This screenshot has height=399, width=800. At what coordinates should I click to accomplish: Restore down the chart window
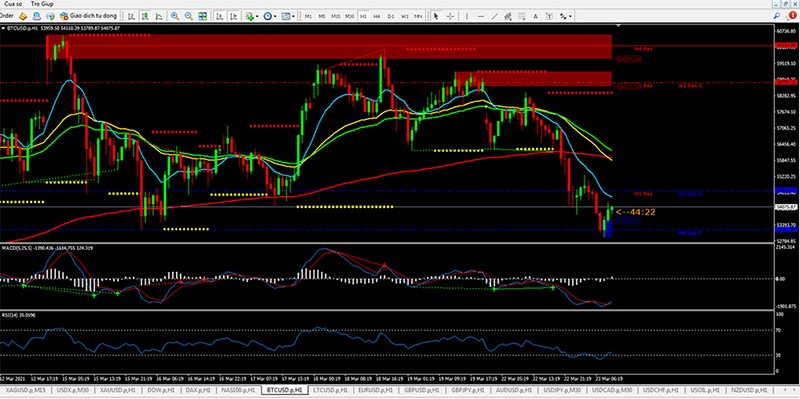(x=785, y=4)
